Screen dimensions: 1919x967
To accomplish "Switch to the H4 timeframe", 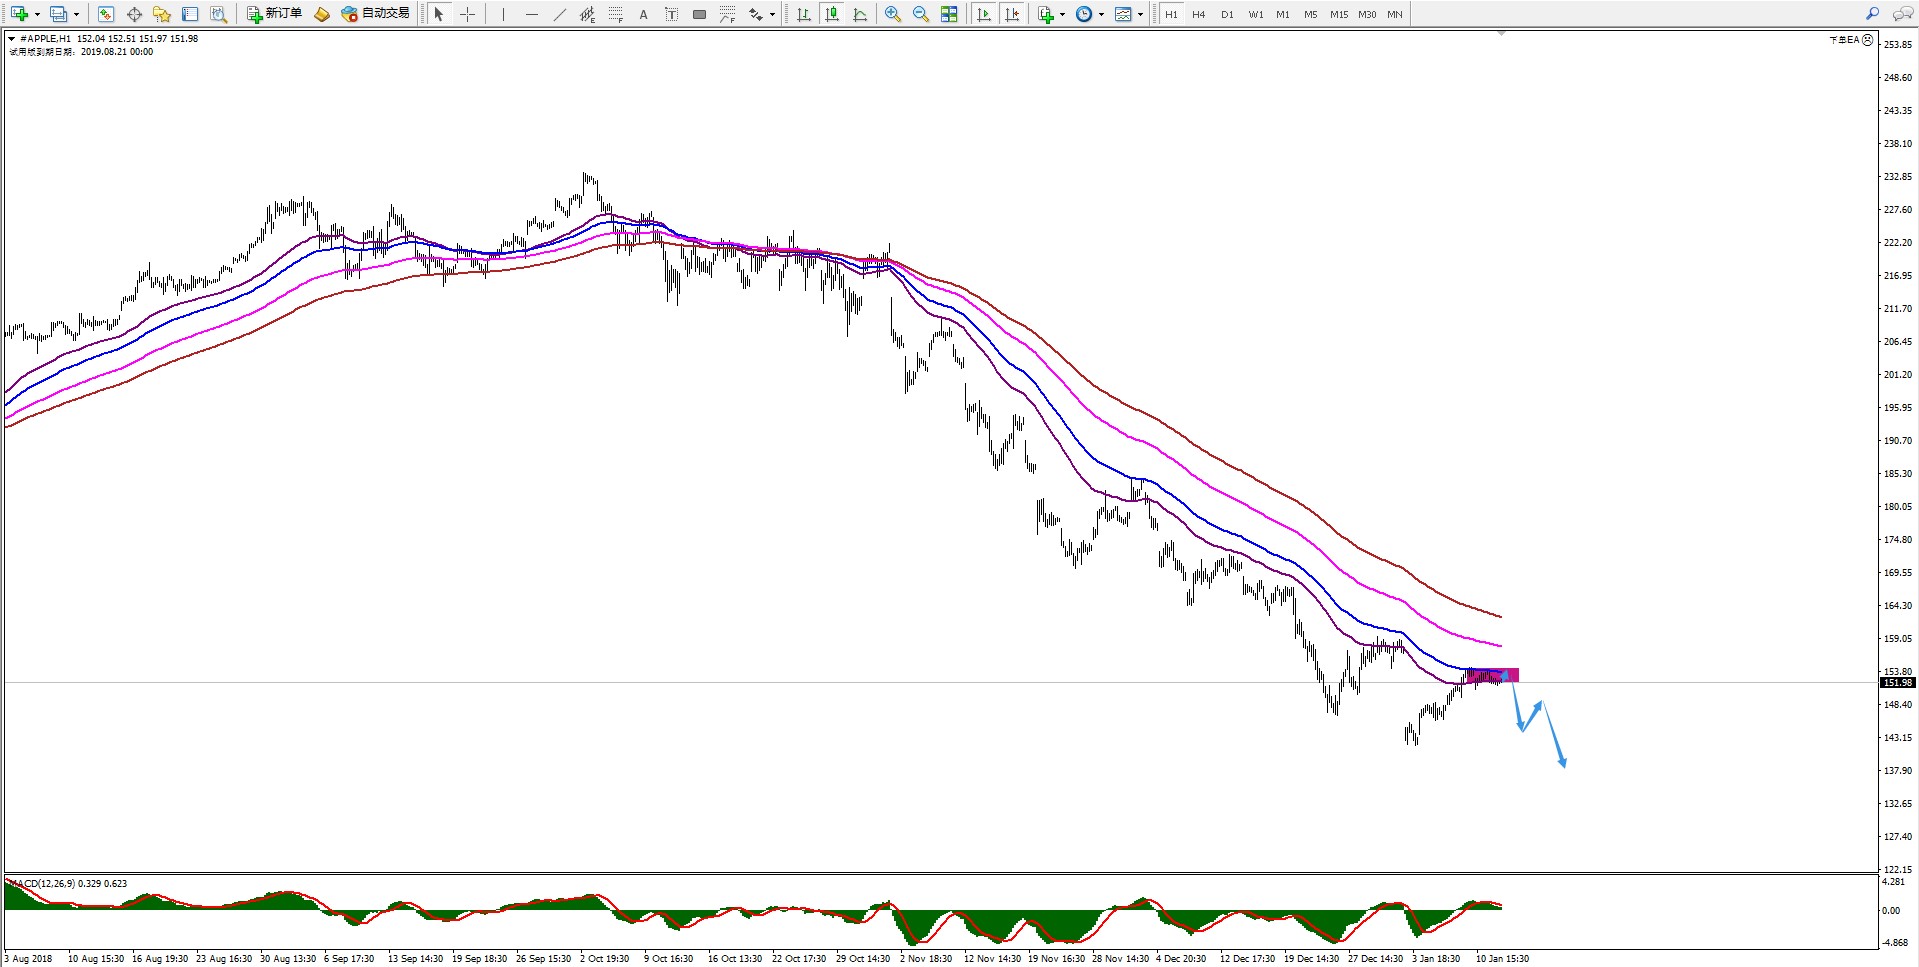I will (x=1198, y=14).
